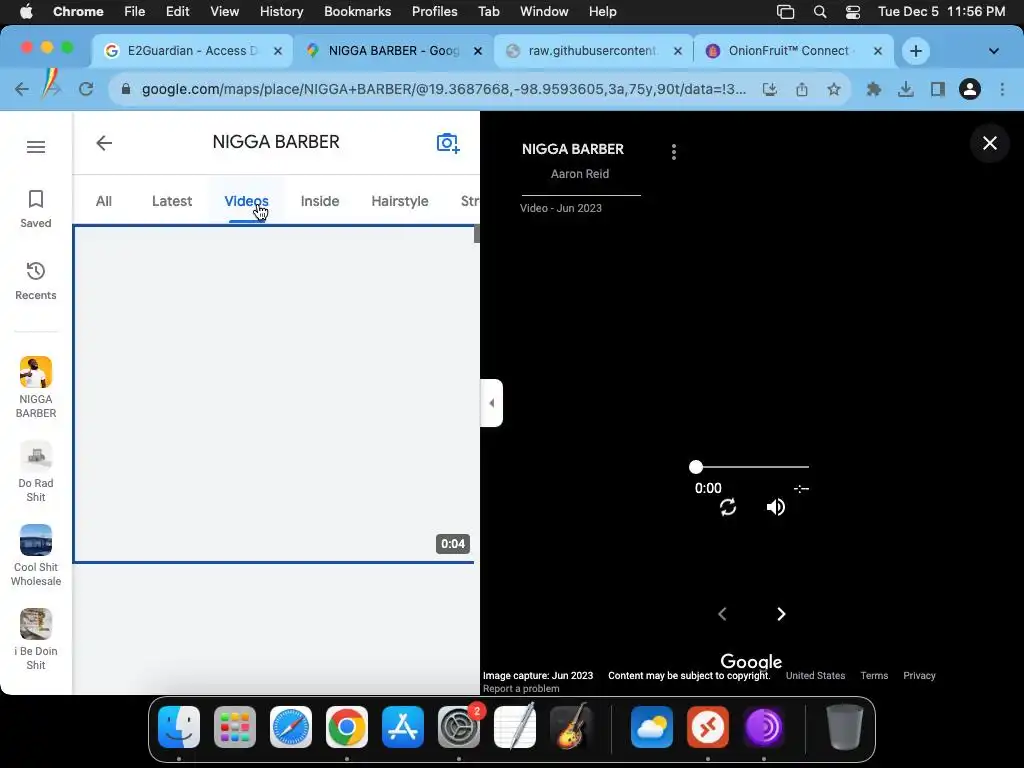The height and width of the screenshot is (768, 1024).
Task: Open Cool Shit Wholesale recent place
Action: tap(36, 556)
